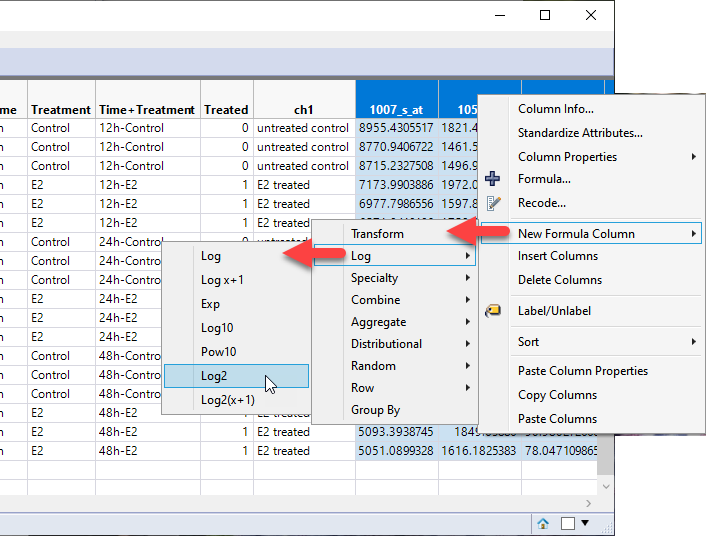Select Standardize Attributes... option
706x536 pixels.
(580, 133)
